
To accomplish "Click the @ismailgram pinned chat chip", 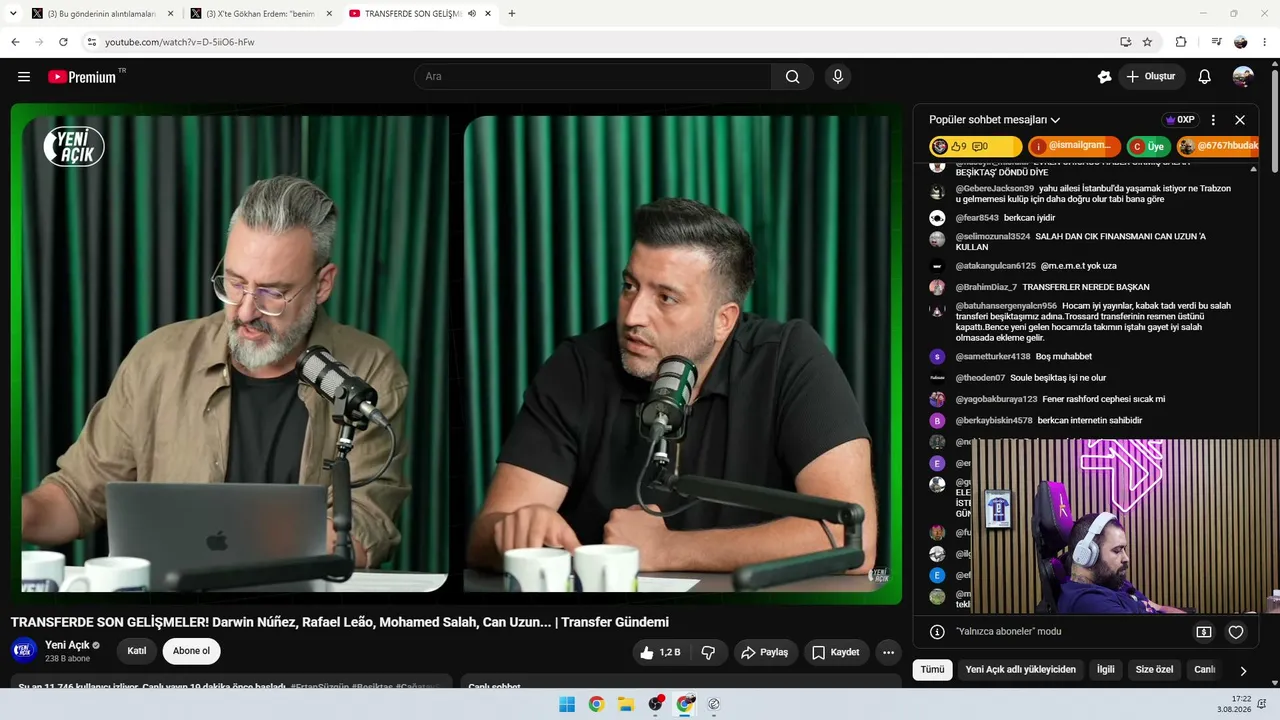I will pos(1074,146).
